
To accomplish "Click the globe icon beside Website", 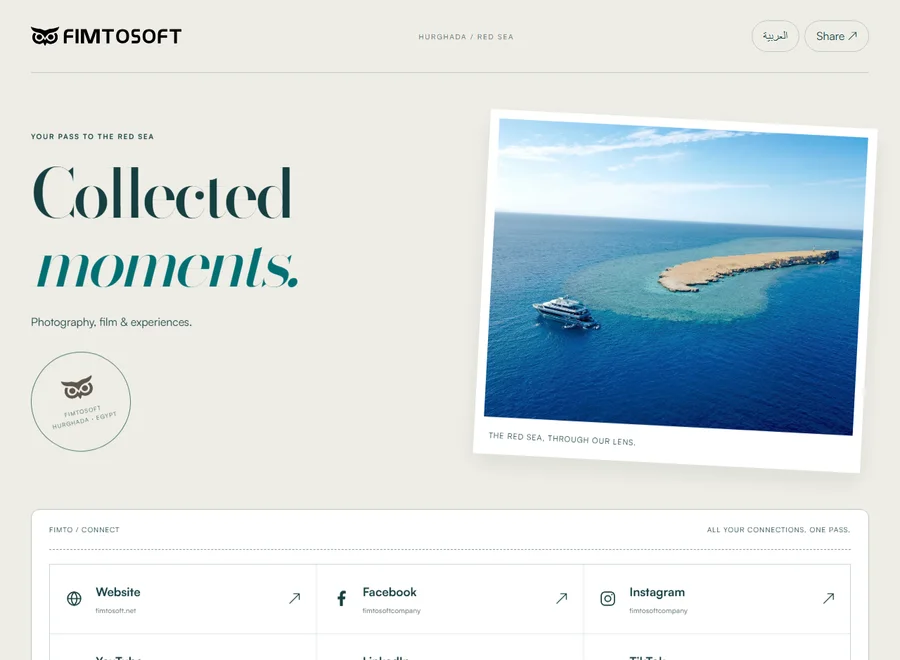I will click(74, 599).
